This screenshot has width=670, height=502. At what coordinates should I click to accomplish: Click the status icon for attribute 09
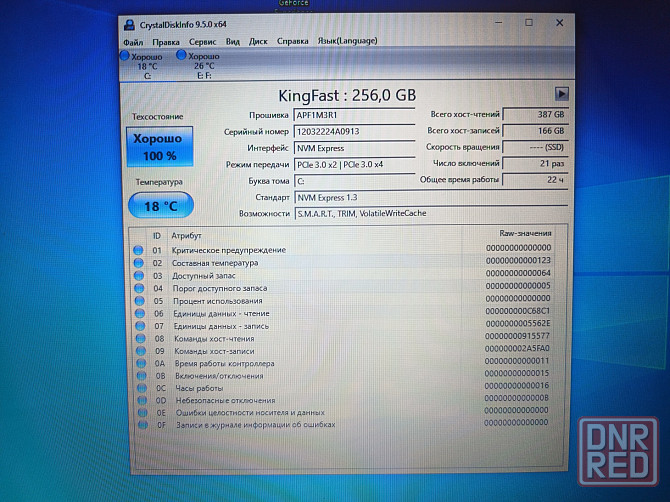[141, 351]
